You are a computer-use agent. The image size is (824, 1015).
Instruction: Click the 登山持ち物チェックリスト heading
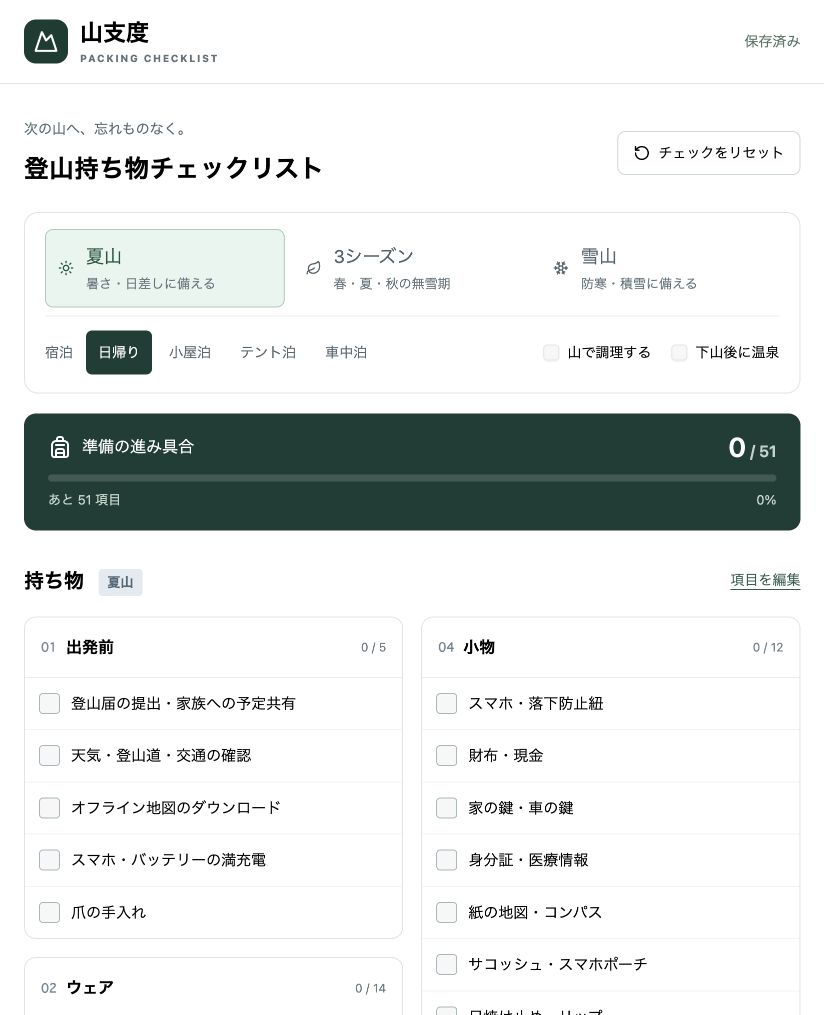click(x=173, y=168)
